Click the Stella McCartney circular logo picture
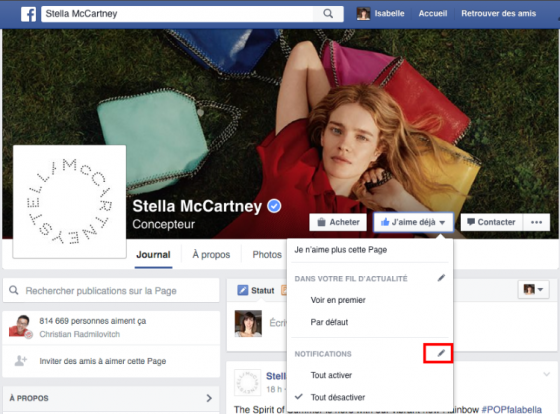 coord(70,201)
